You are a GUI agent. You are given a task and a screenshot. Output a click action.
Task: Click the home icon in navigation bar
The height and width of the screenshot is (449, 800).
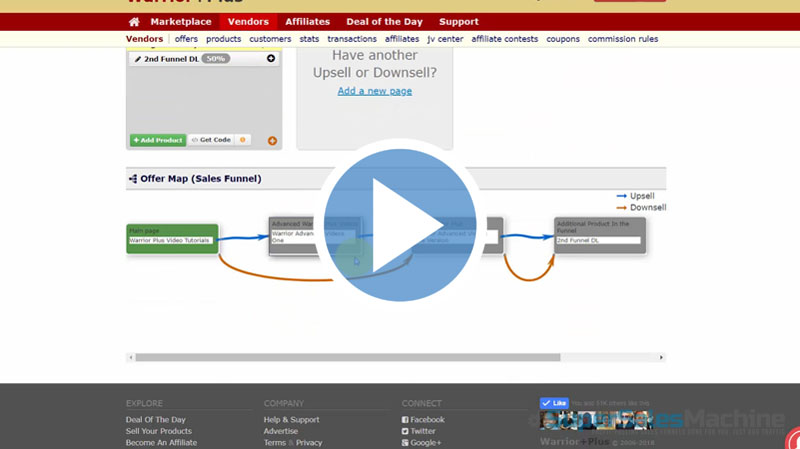click(134, 22)
